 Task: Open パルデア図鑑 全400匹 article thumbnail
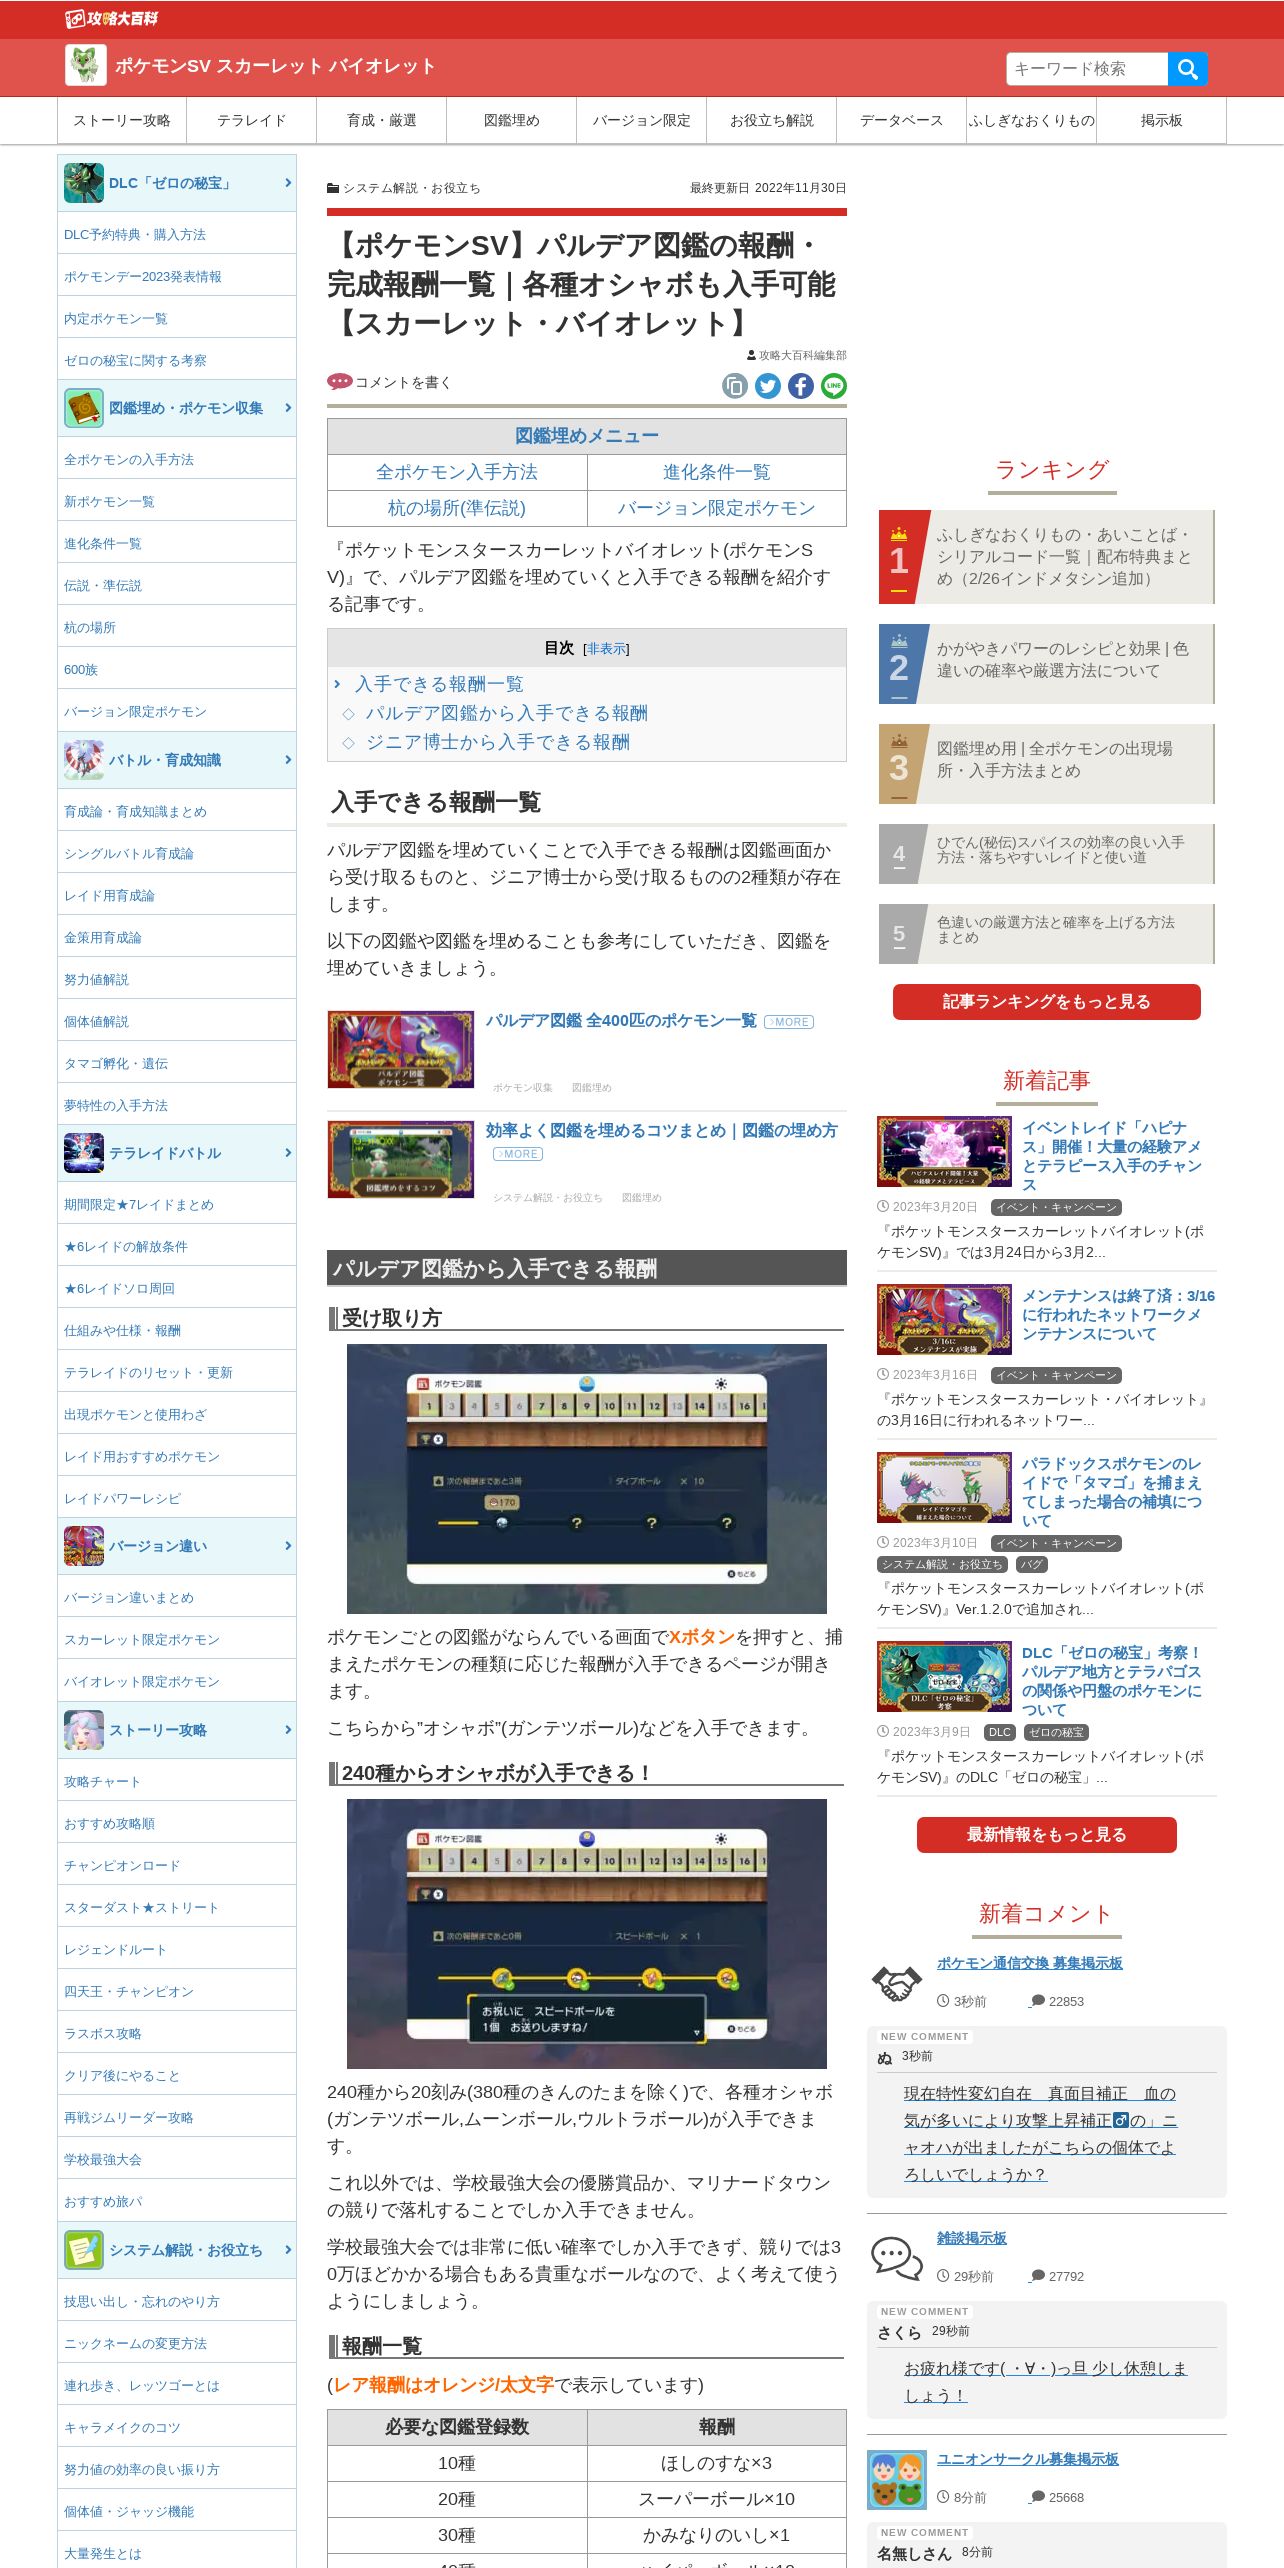click(x=401, y=1049)
